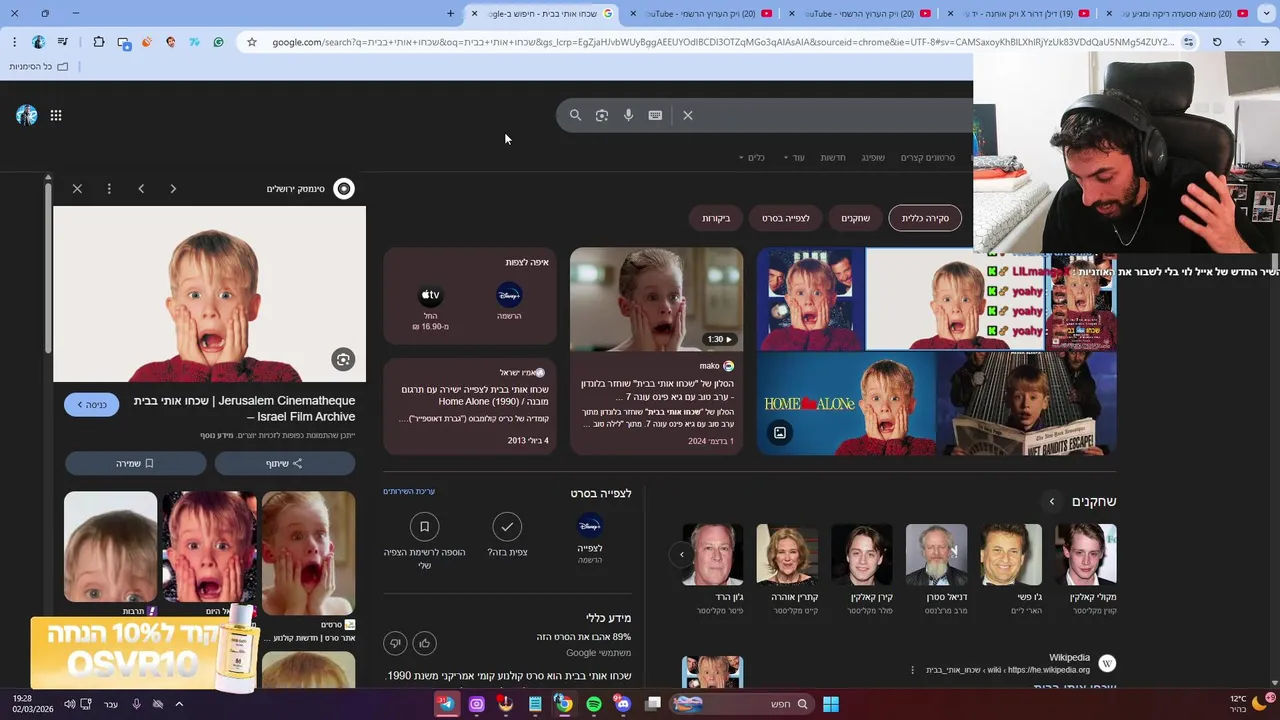
Task: Show hidden system tray icons
Action: coord(179,704)
